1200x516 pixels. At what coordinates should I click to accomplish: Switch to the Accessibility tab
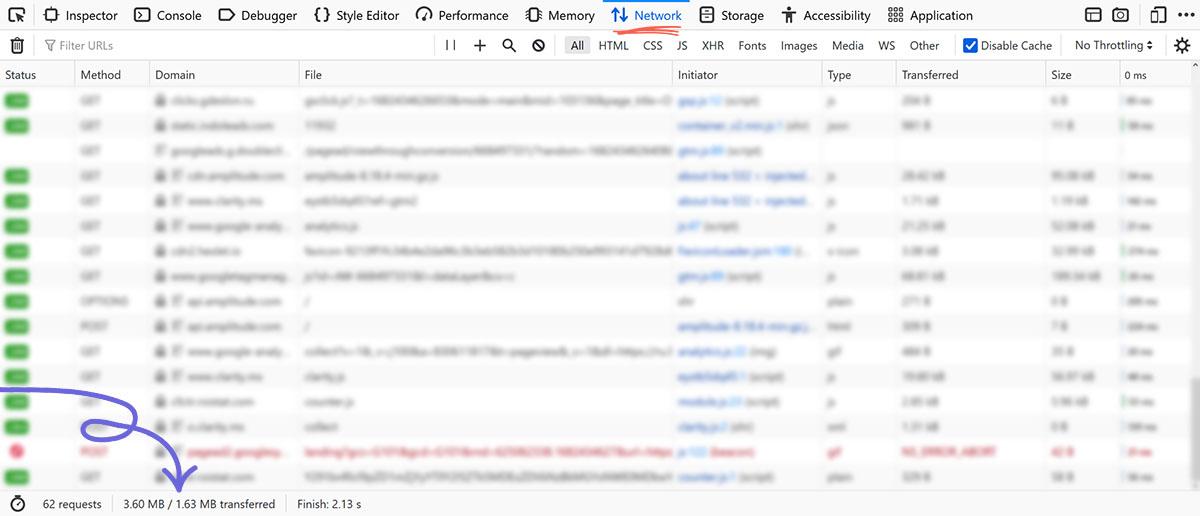point(826,15)
